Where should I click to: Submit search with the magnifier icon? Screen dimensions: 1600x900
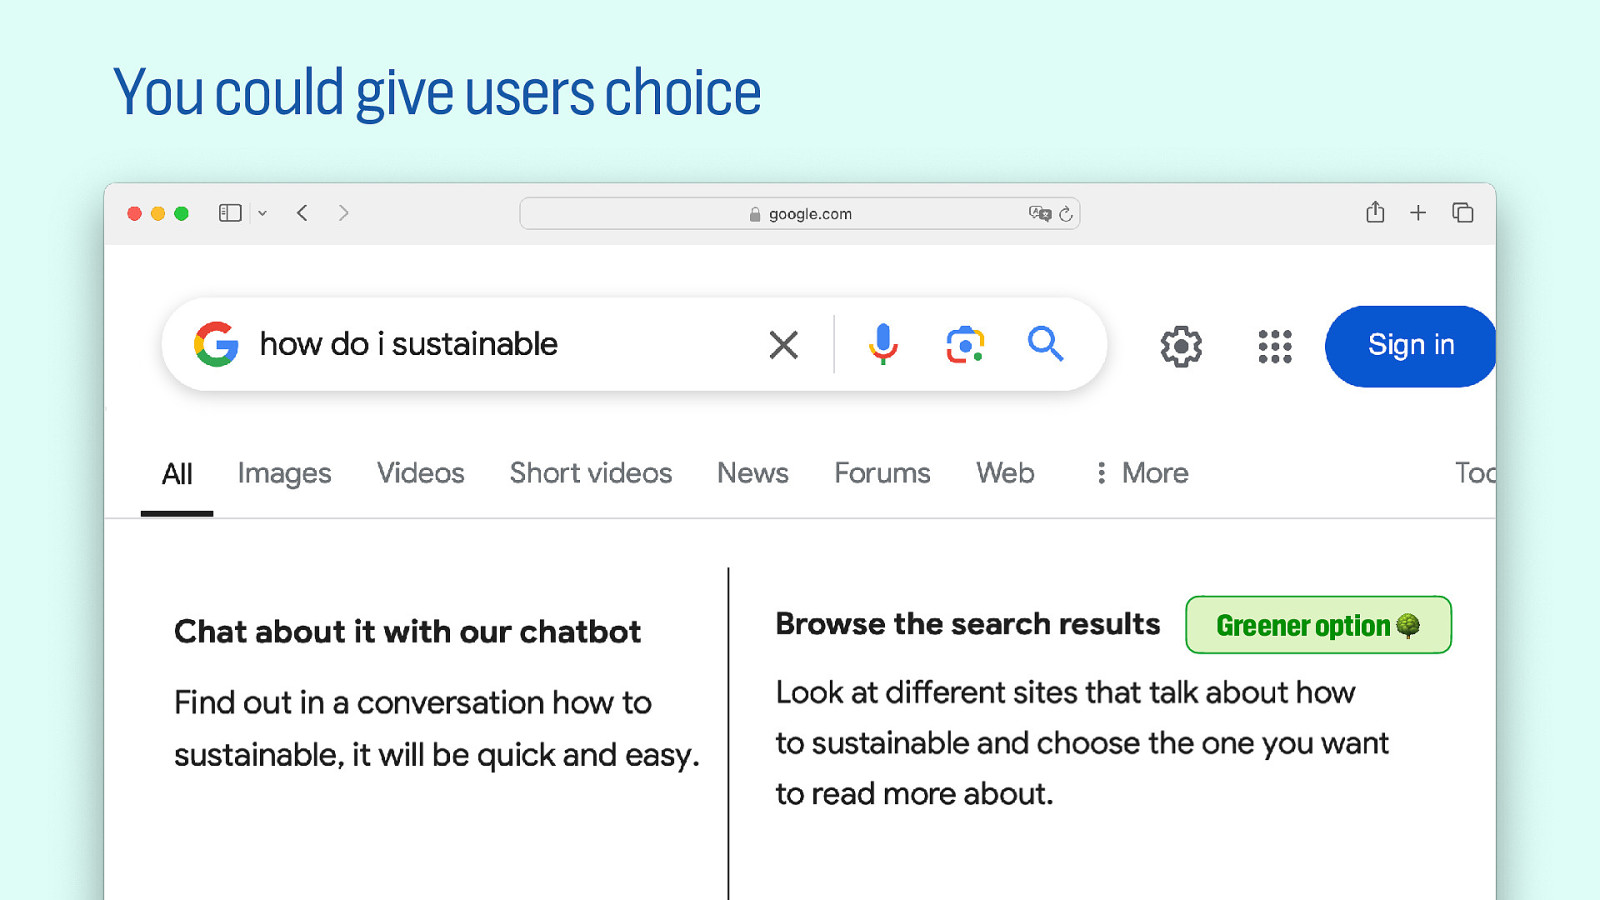tap(1045, 343)
